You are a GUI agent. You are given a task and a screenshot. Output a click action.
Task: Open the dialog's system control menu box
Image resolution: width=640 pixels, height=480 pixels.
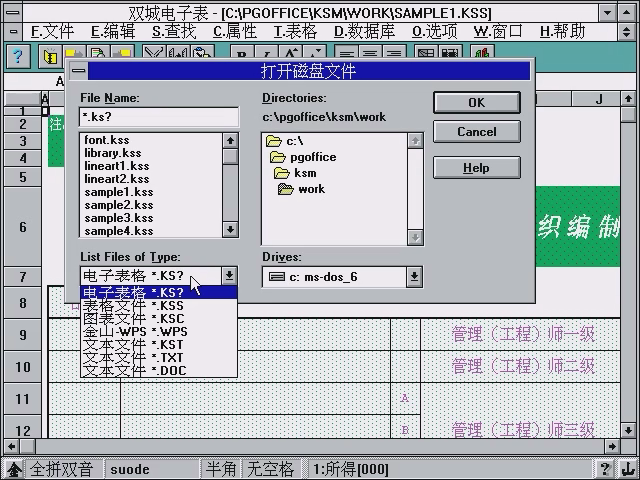point(78,71)
